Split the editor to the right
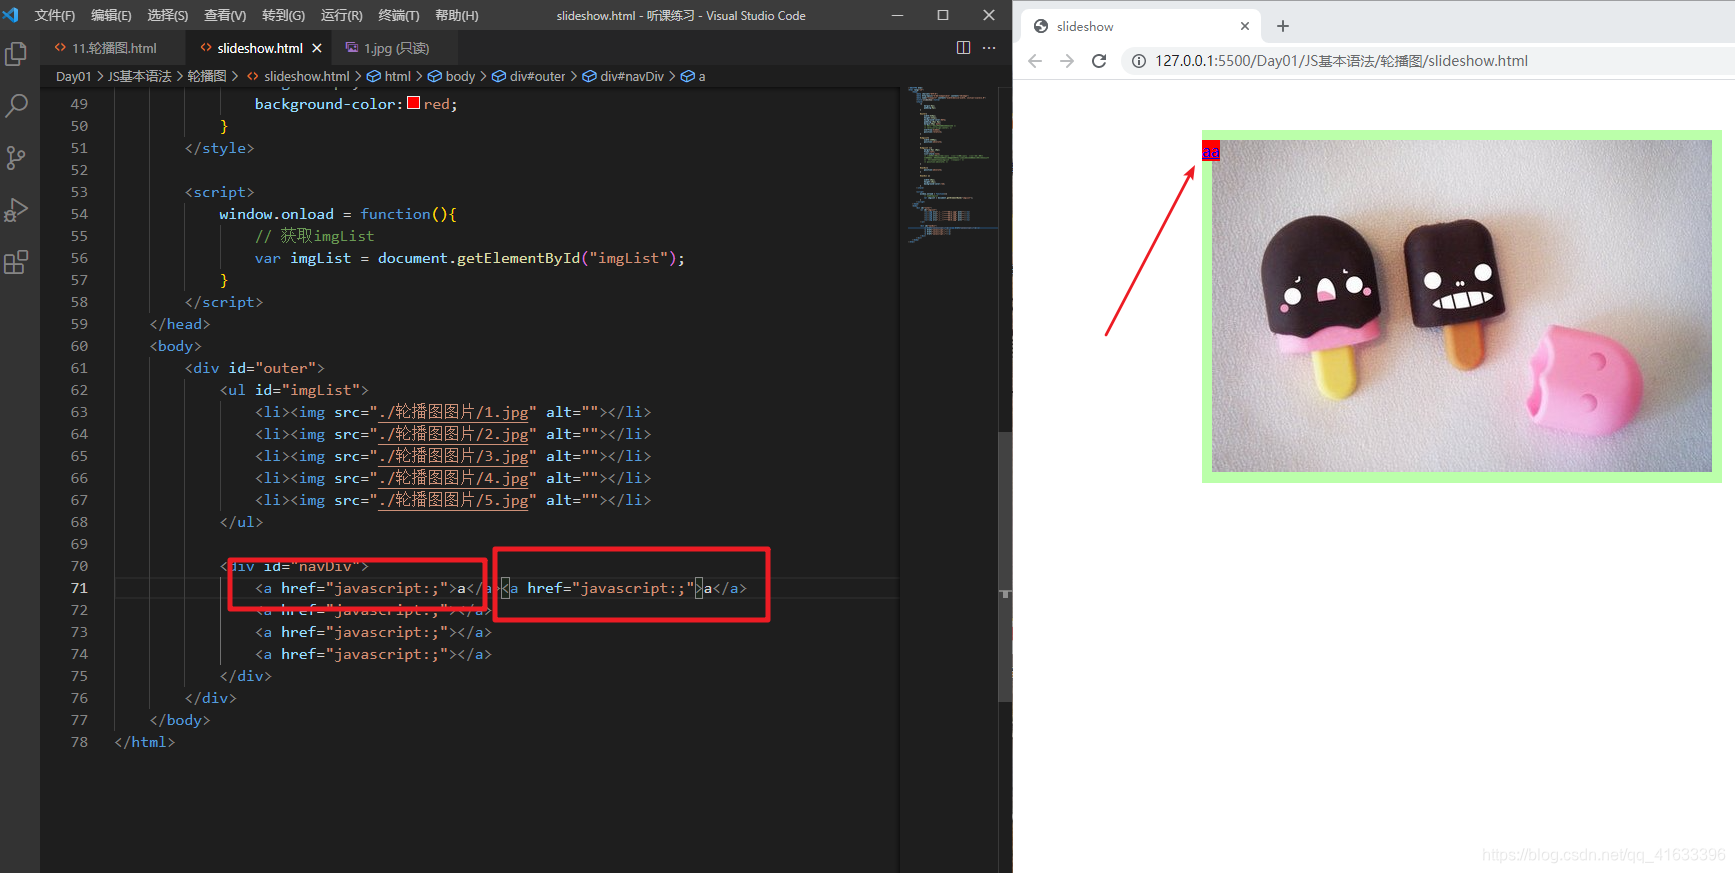The height and width of the screenshot is (873, 1735). coord(963,48)
